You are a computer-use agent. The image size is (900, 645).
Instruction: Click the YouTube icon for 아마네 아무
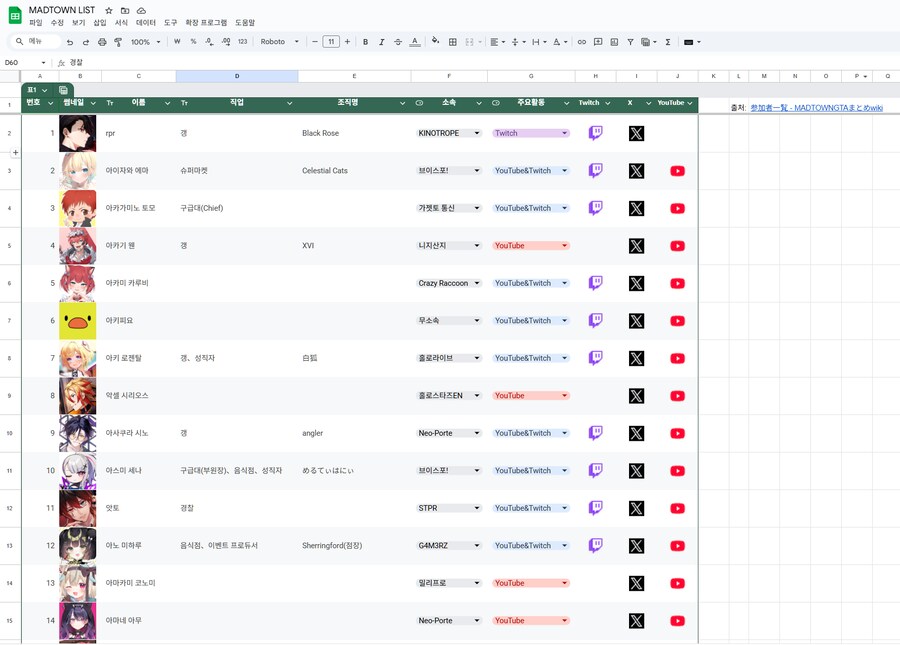[677, 621]
